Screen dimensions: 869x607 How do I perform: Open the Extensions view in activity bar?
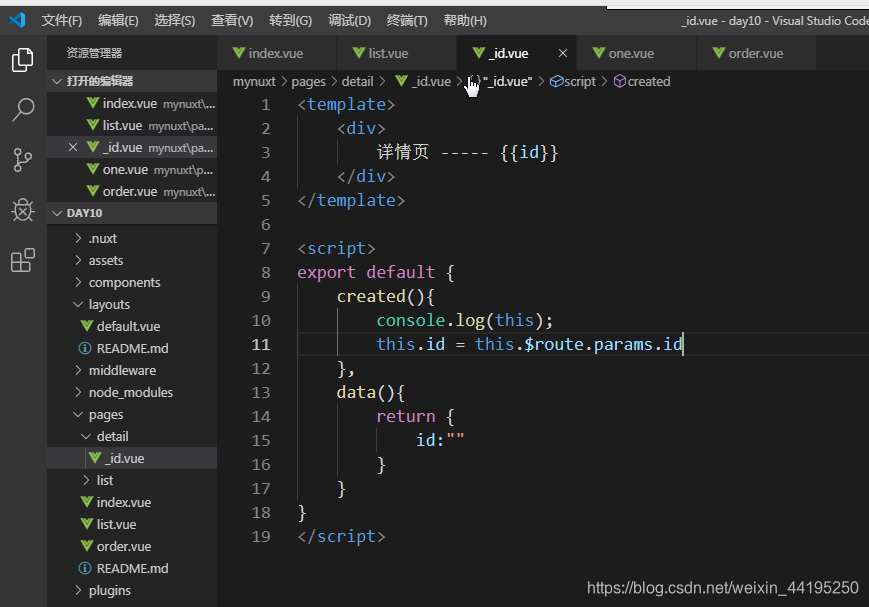tap(23, 260)
